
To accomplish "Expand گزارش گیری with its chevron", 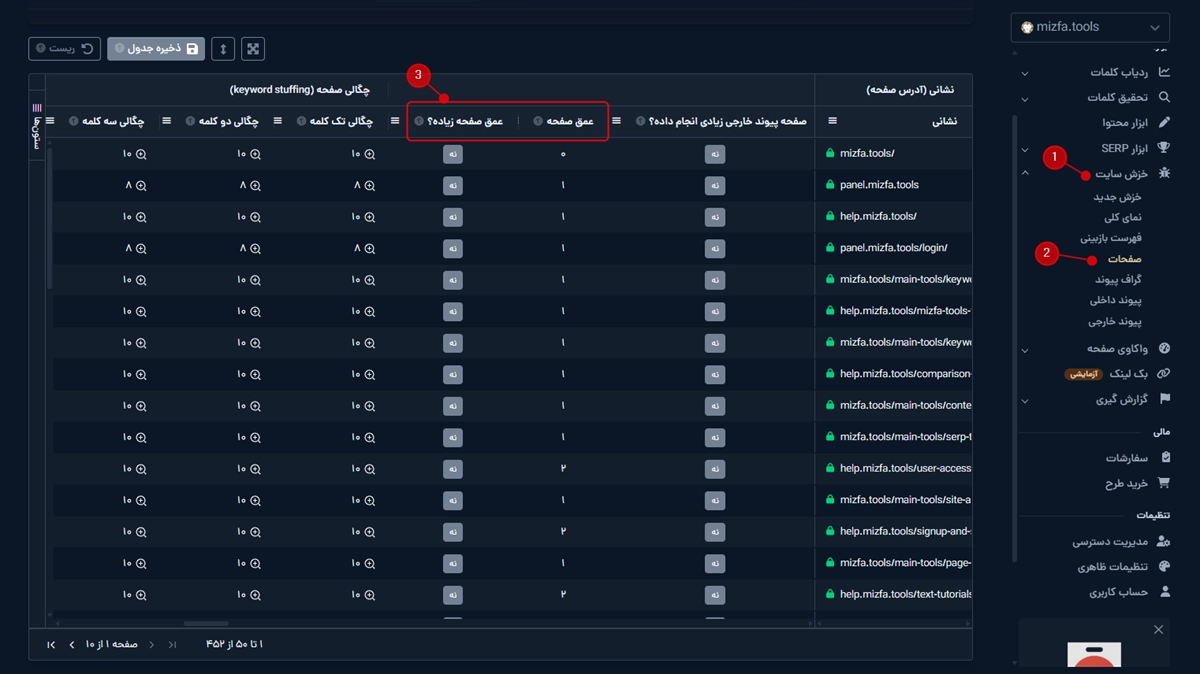I will pos(1024,400).
